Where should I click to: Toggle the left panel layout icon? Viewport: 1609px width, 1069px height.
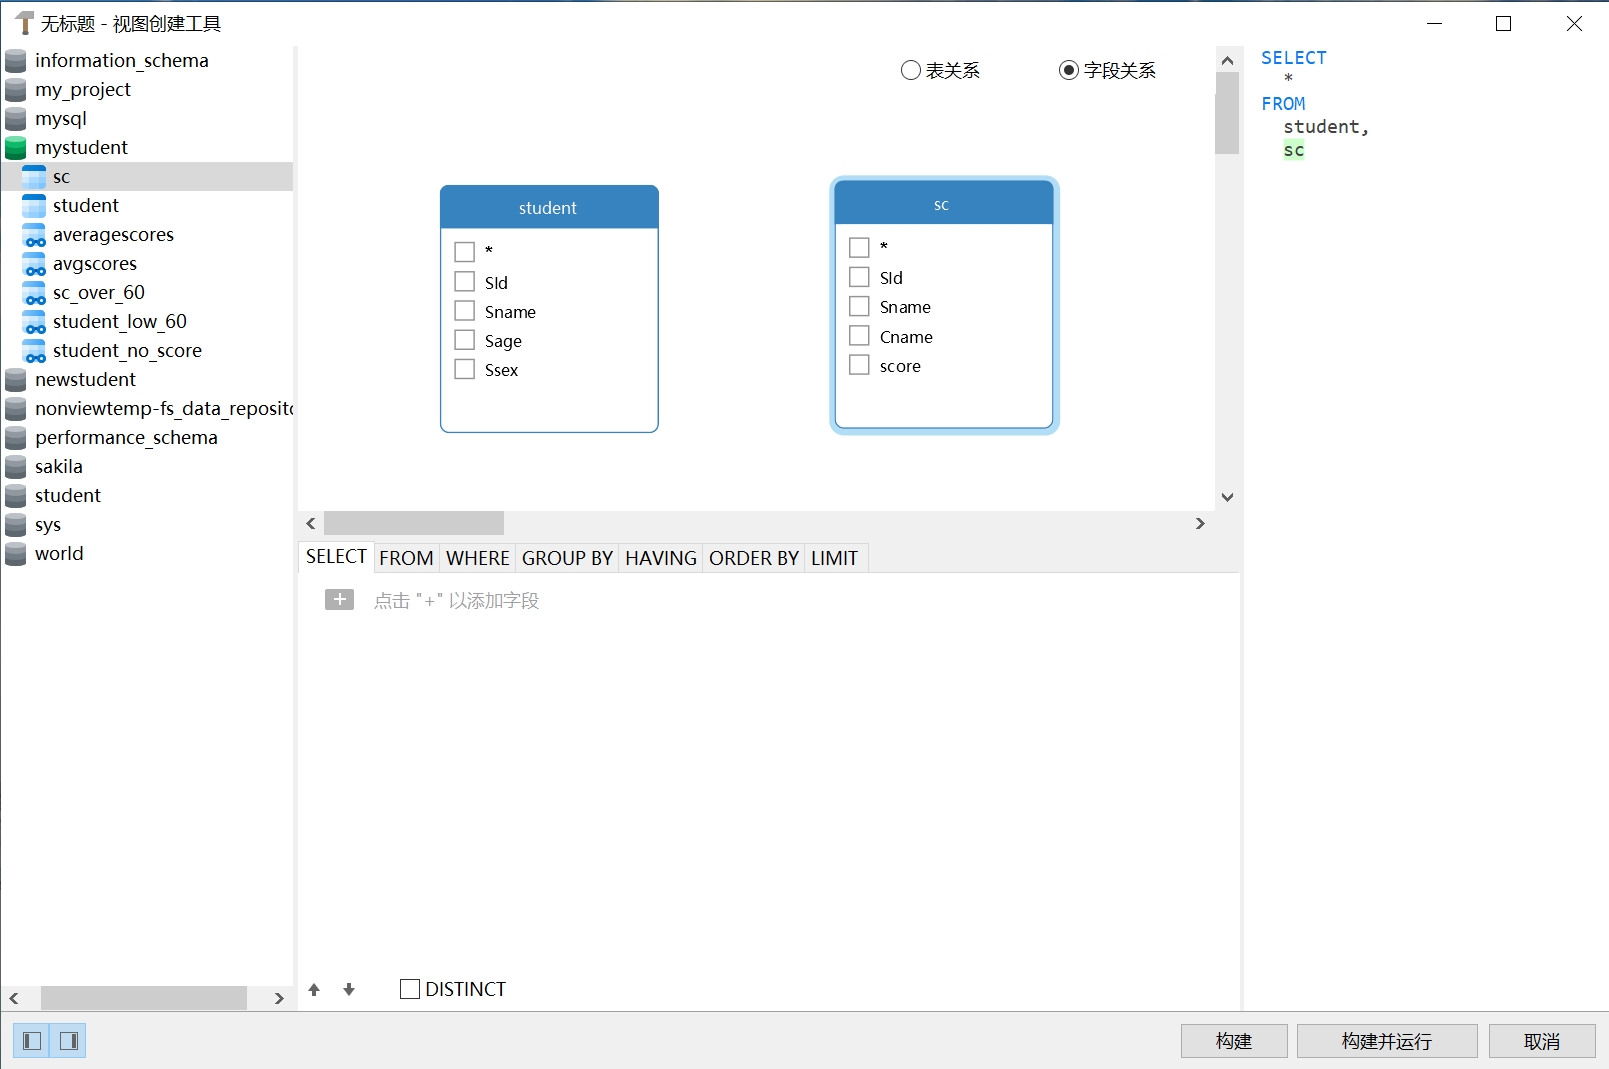[x=32, y=1041]
